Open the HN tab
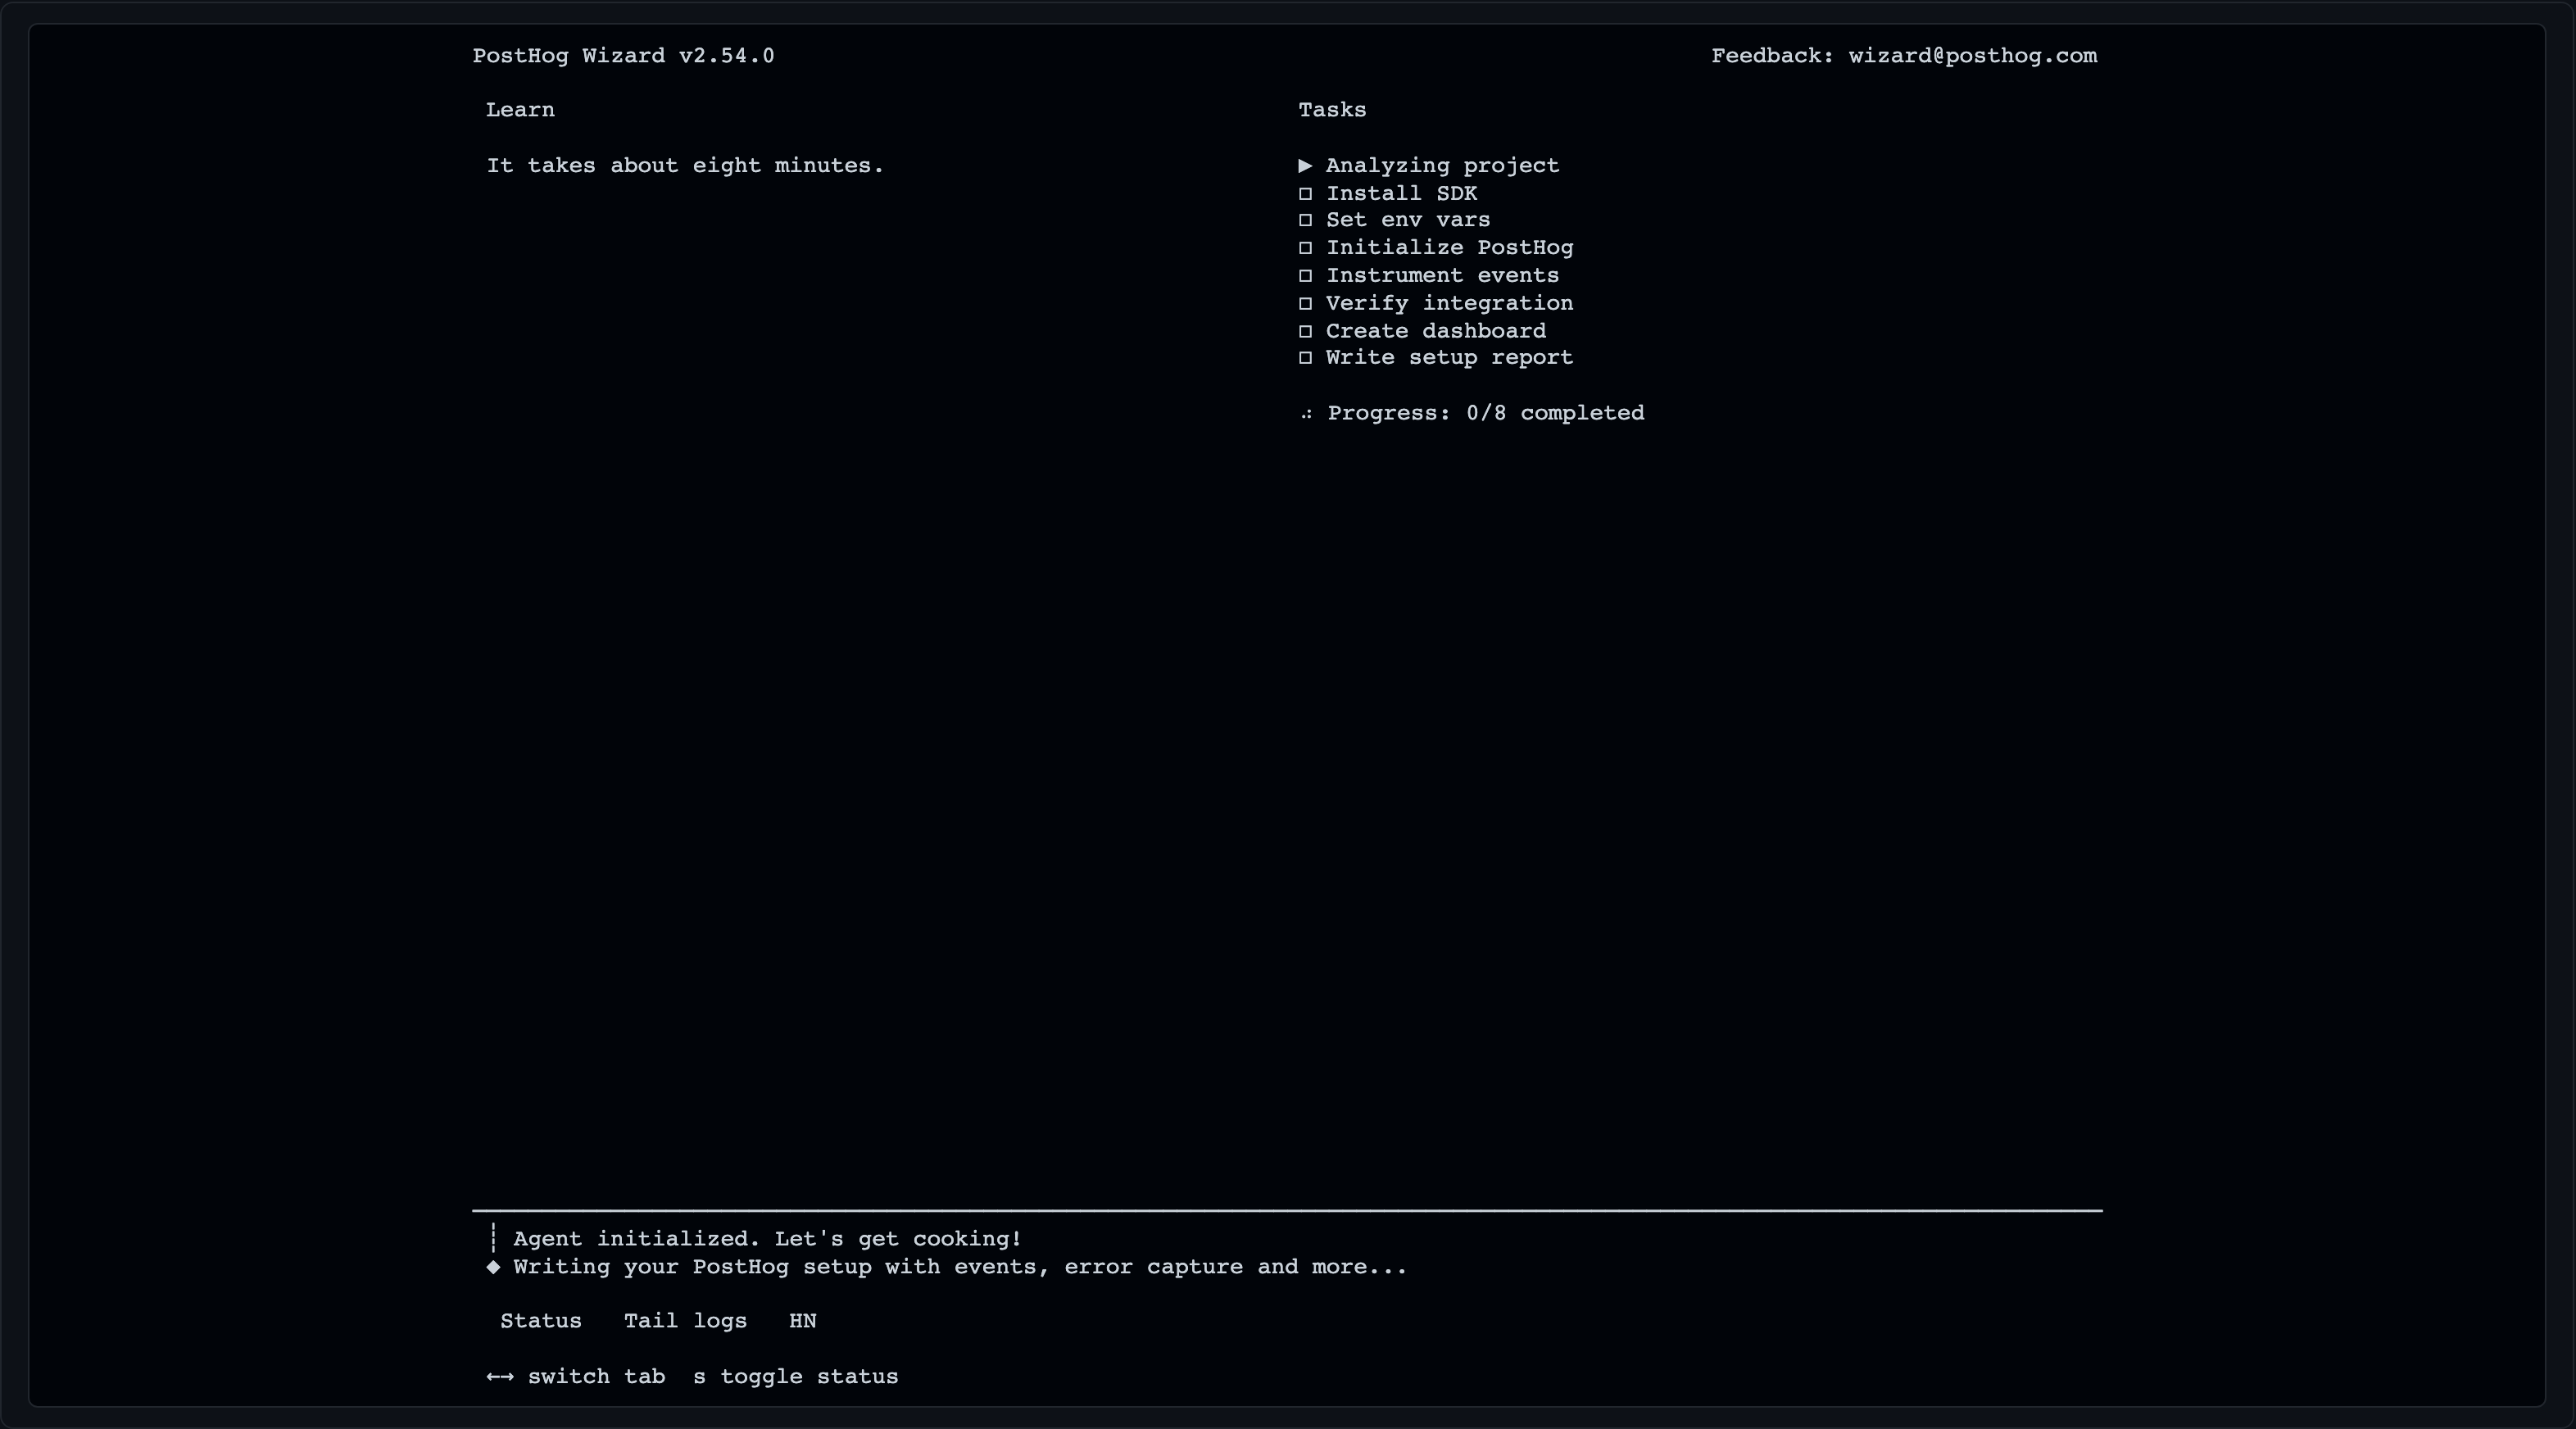This screenshot has height=1429, width=2576. pos(802,1321)
